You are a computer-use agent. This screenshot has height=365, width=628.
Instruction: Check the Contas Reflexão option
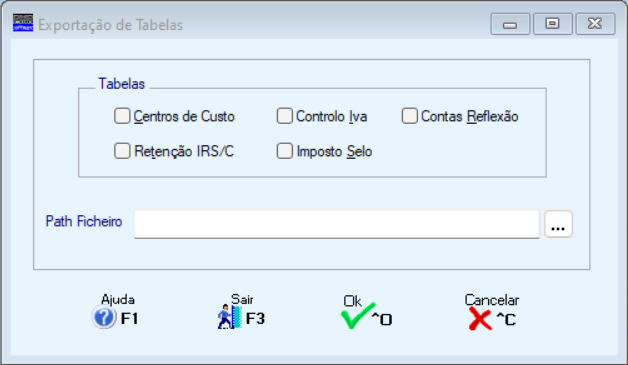pos(410,116)
